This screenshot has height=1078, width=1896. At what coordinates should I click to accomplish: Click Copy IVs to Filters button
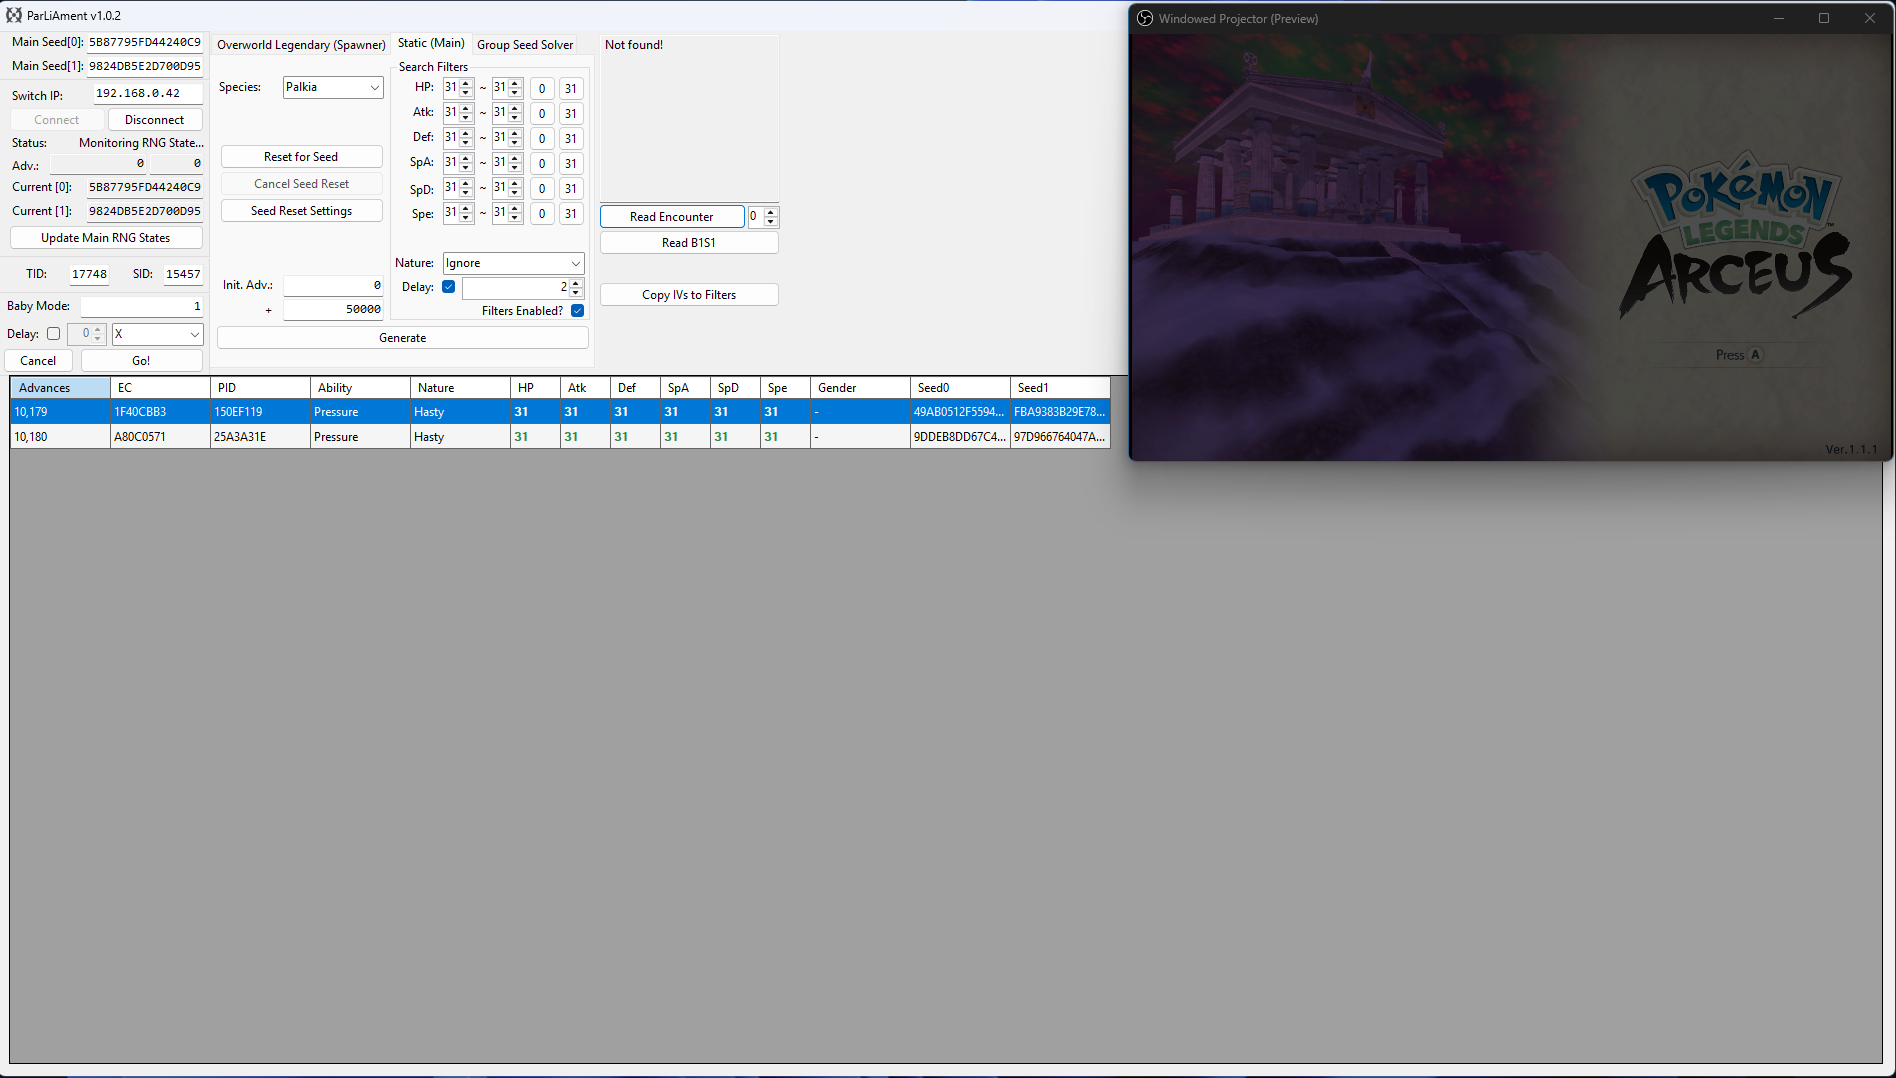pyautogui.click(x=688, y=295)
